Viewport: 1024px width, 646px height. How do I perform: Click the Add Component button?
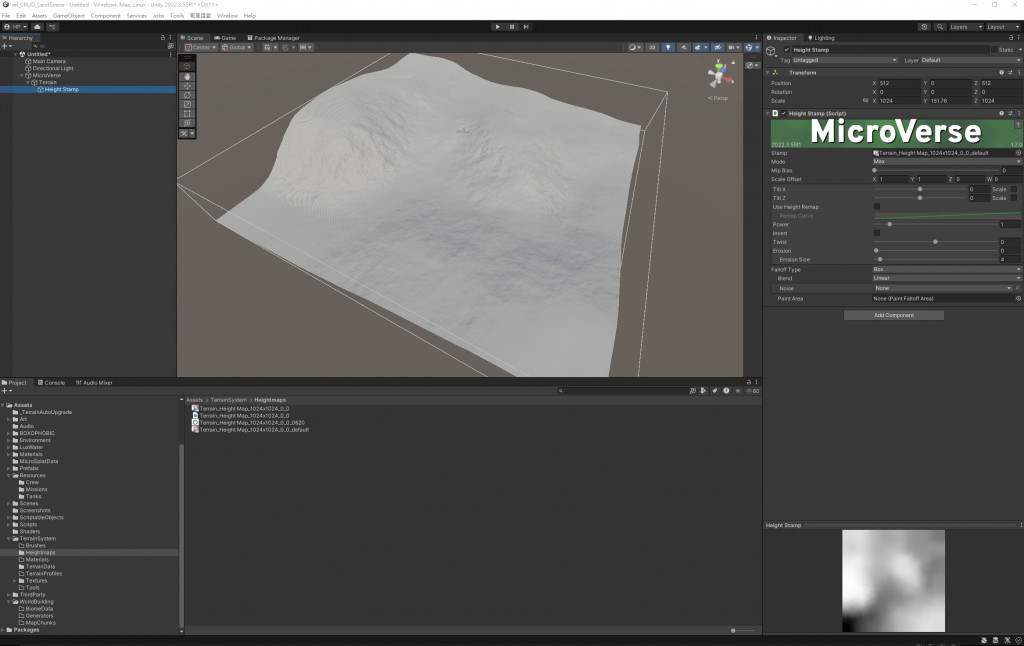893,315
